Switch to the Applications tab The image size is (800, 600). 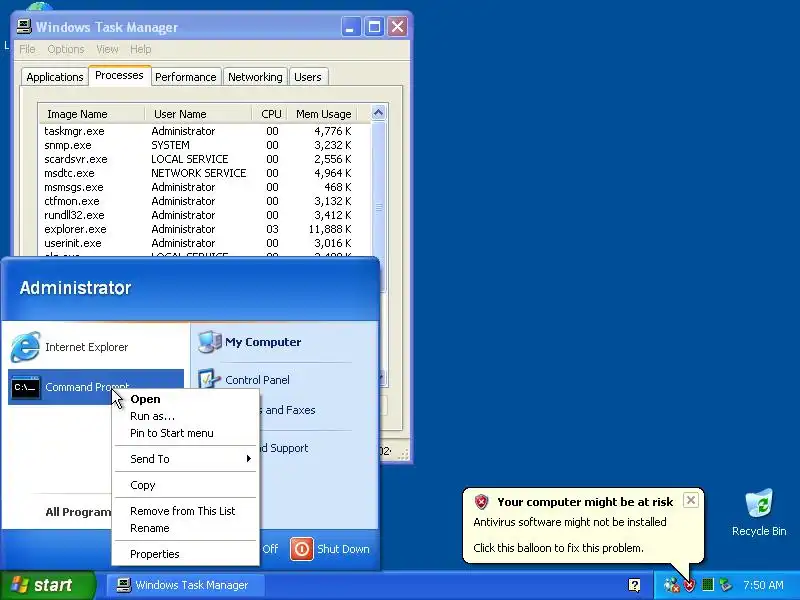point(55,77)
